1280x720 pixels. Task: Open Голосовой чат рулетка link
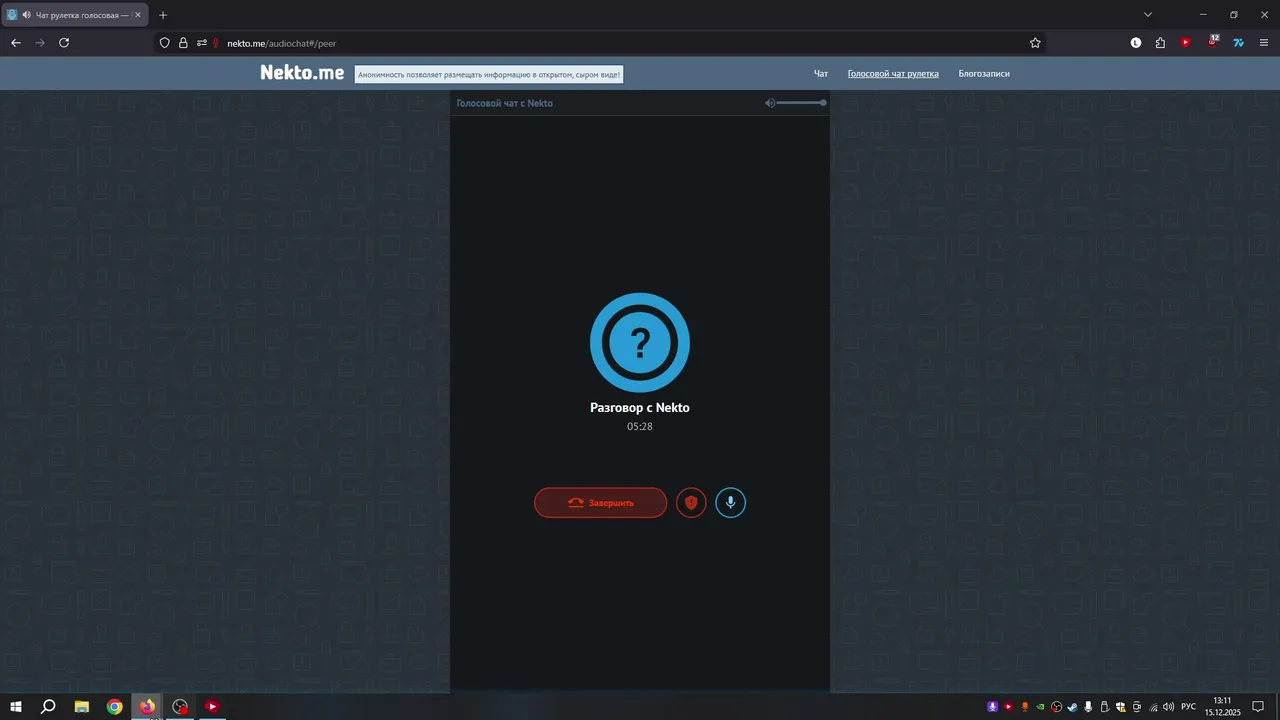893,74
